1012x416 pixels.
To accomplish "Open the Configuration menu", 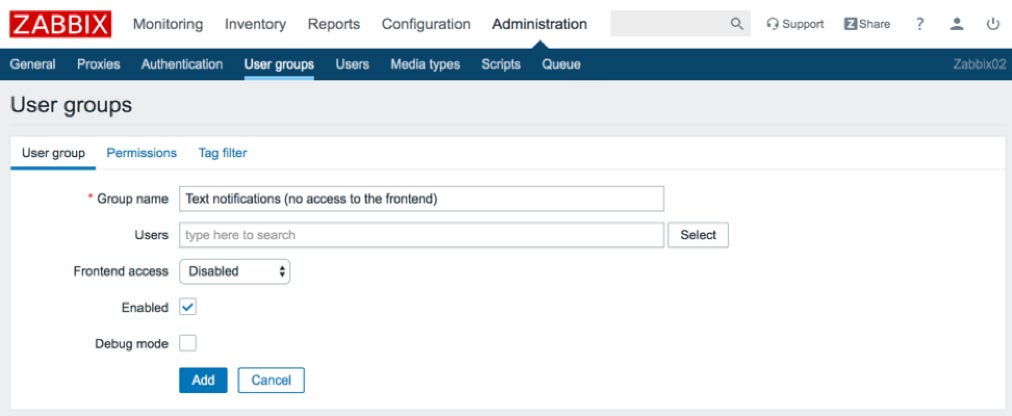I will click(x=426, y=25).
